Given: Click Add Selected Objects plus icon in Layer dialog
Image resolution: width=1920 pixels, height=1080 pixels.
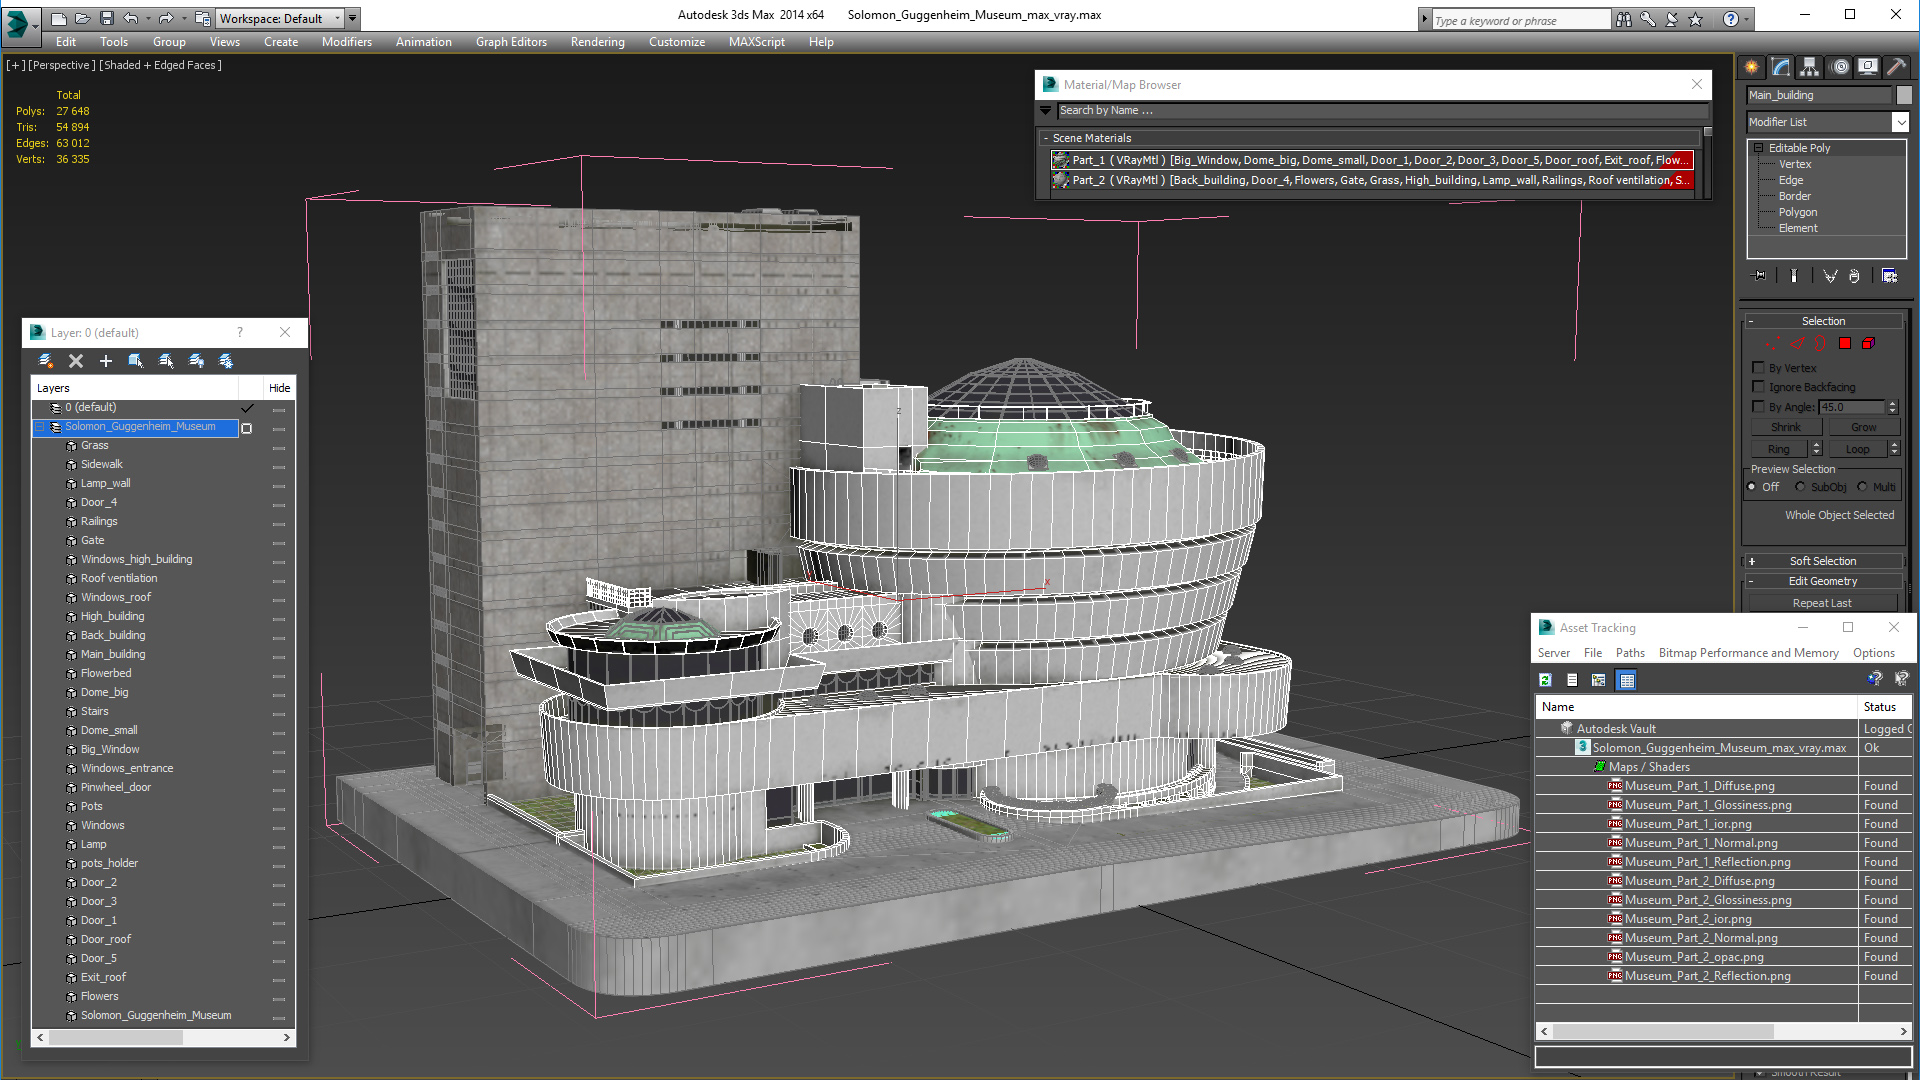Looking at the screenshot, I should 106,361.
